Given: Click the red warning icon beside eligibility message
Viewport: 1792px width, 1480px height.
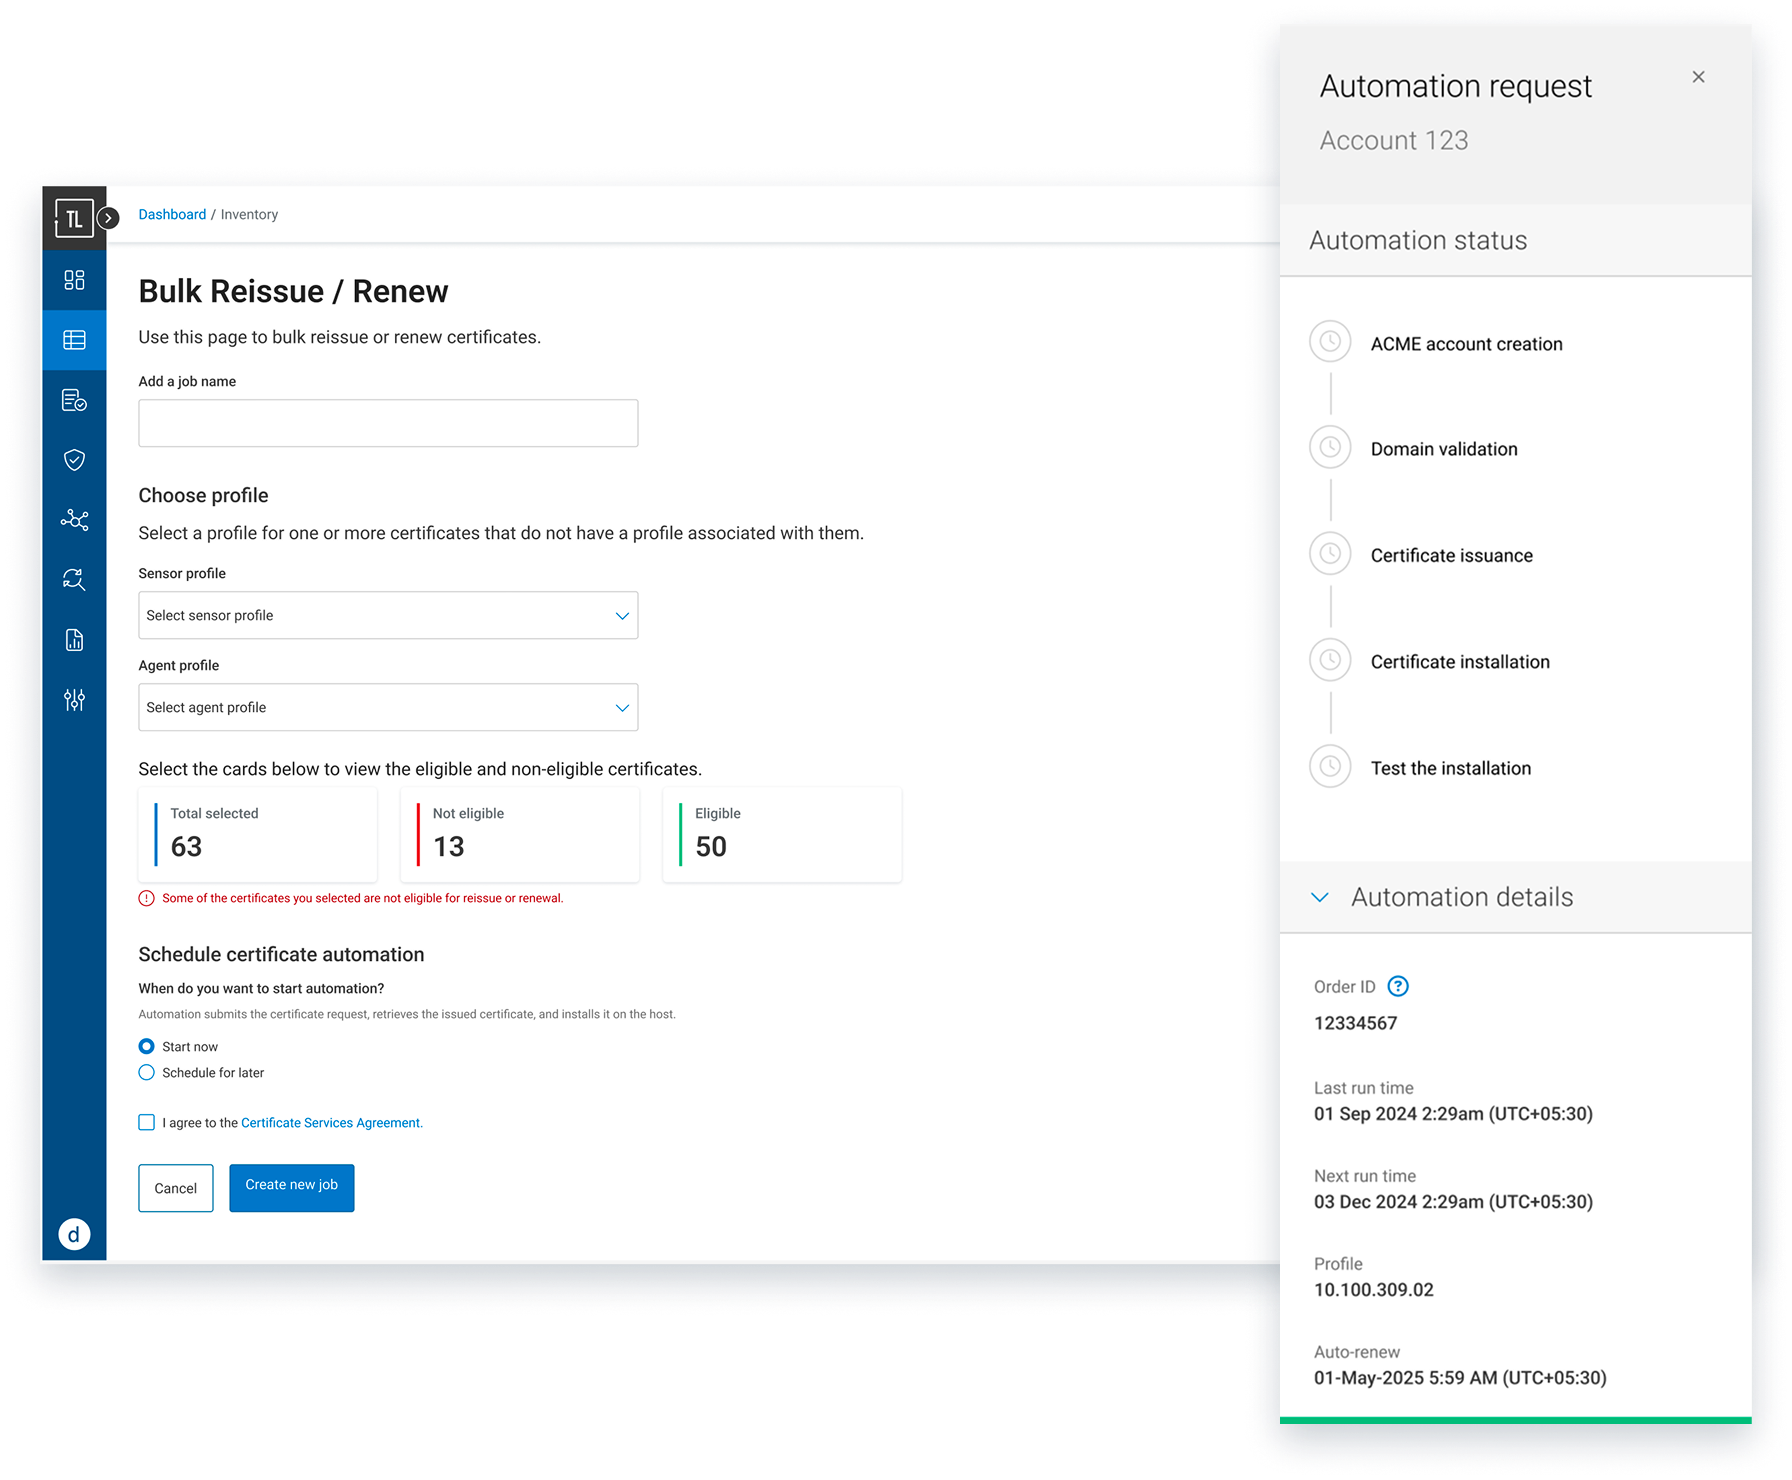Looking at the screenshot, I should tap(147, 898).
